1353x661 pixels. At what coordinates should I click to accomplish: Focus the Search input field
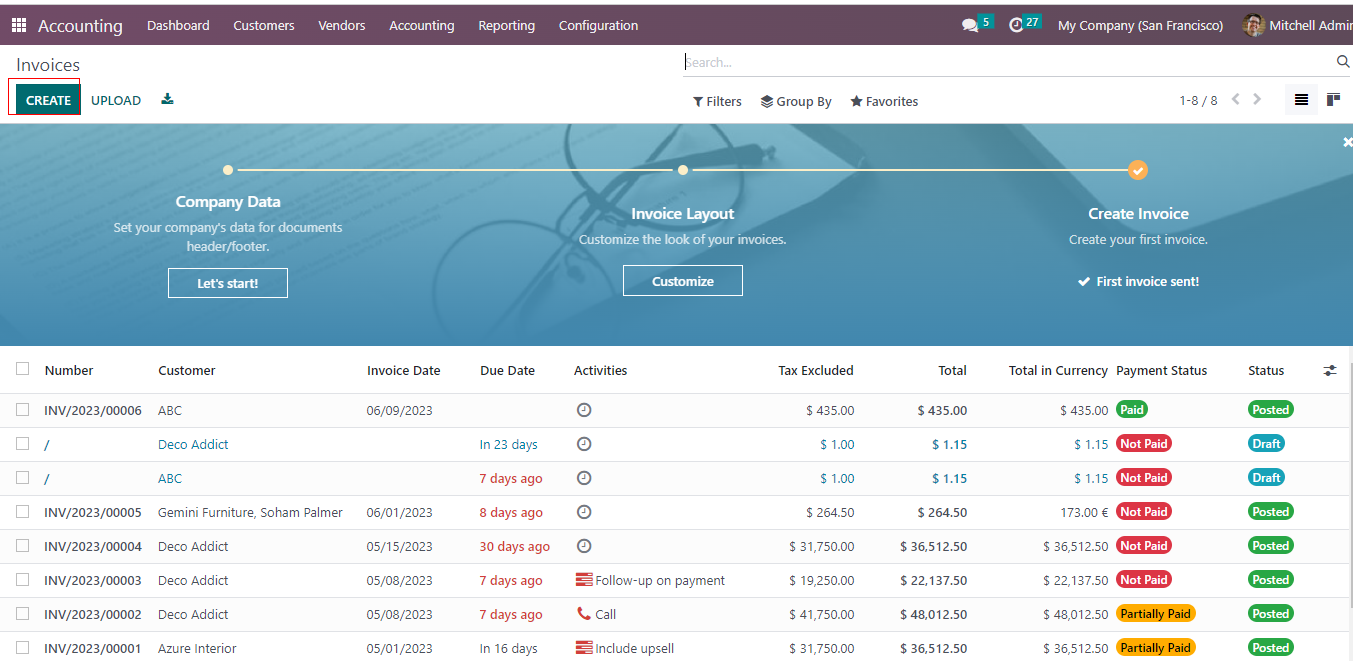pos(1005,62)
